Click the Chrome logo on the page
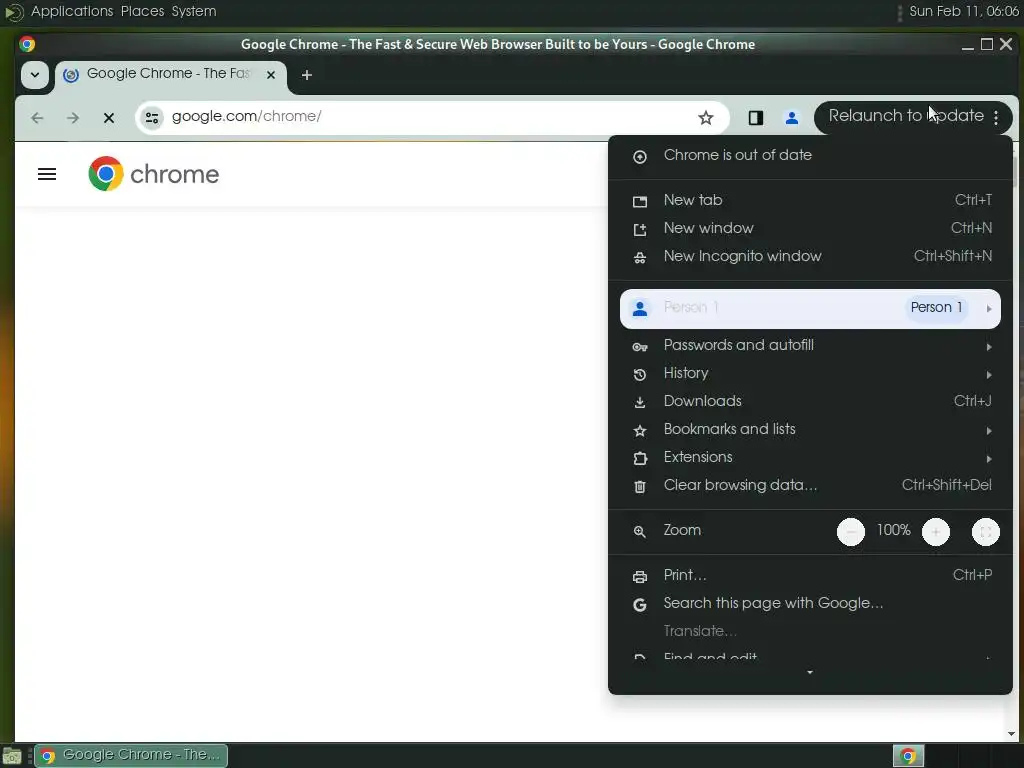This screenshot has width=1024, height=768. point(154,174)
